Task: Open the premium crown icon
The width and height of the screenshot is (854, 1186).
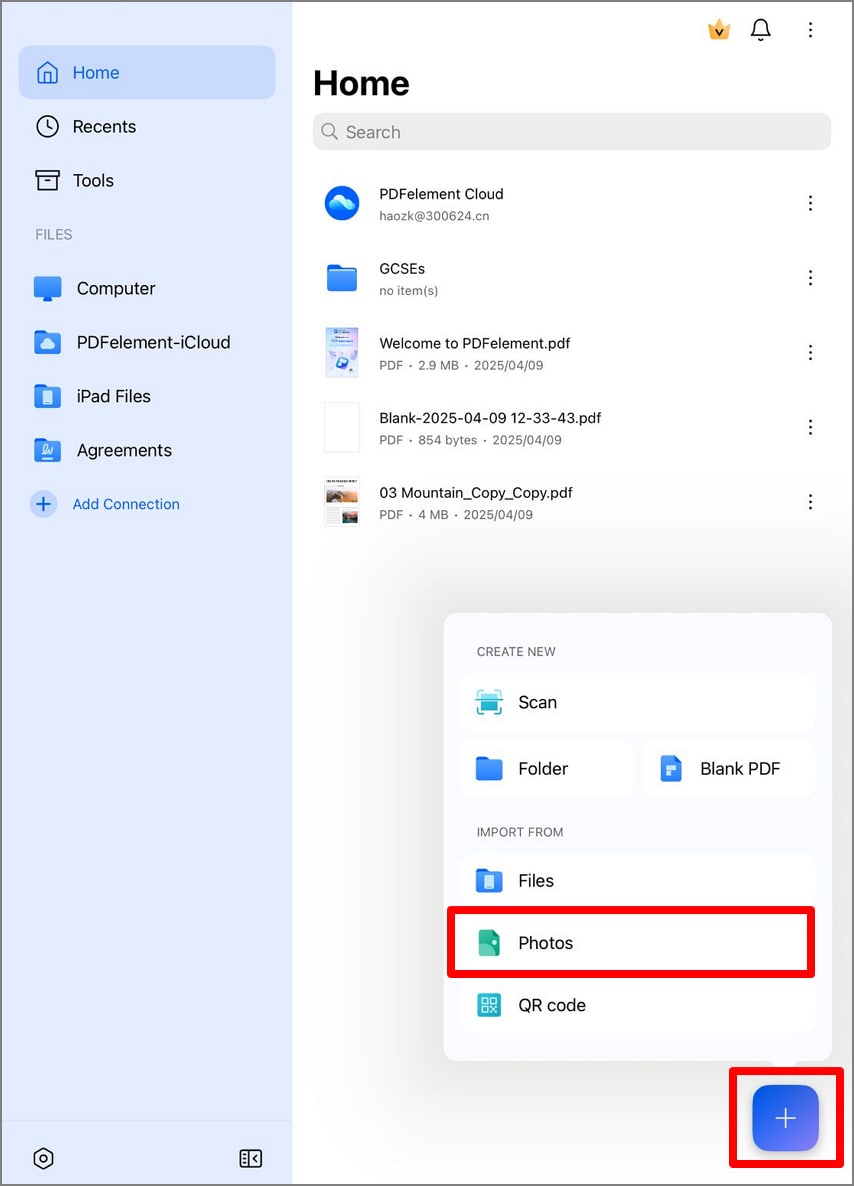Action: click(x=719, y=29)
